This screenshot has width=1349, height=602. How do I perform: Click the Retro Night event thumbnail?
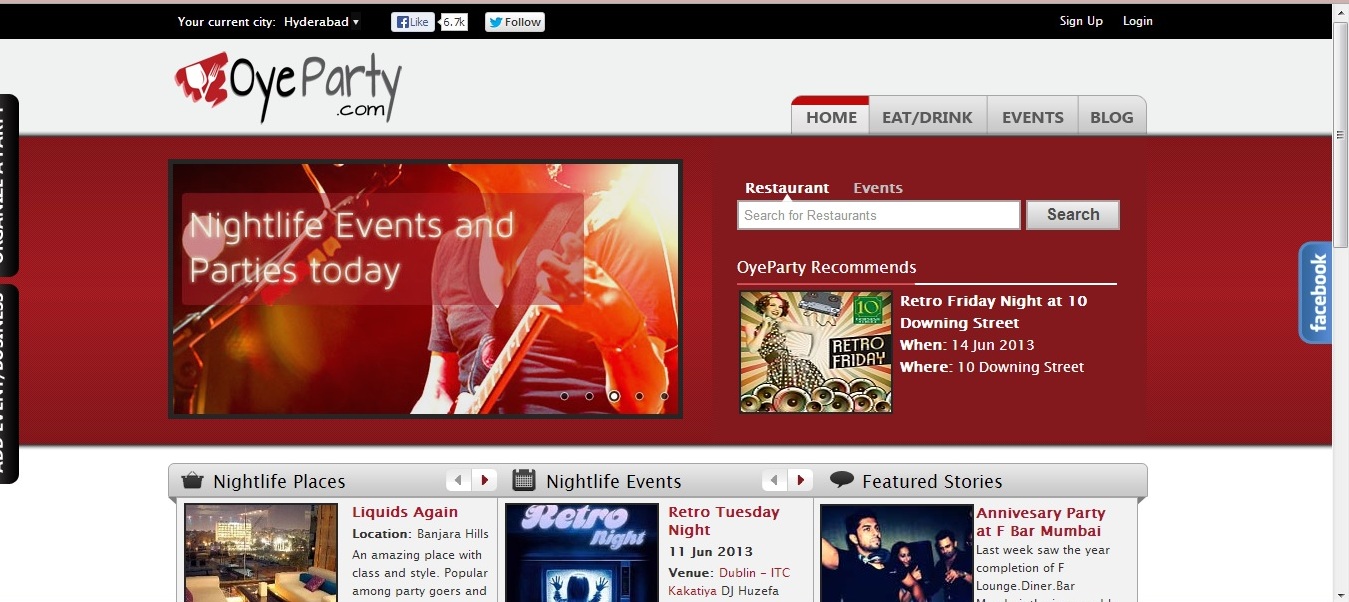point(582,552)
